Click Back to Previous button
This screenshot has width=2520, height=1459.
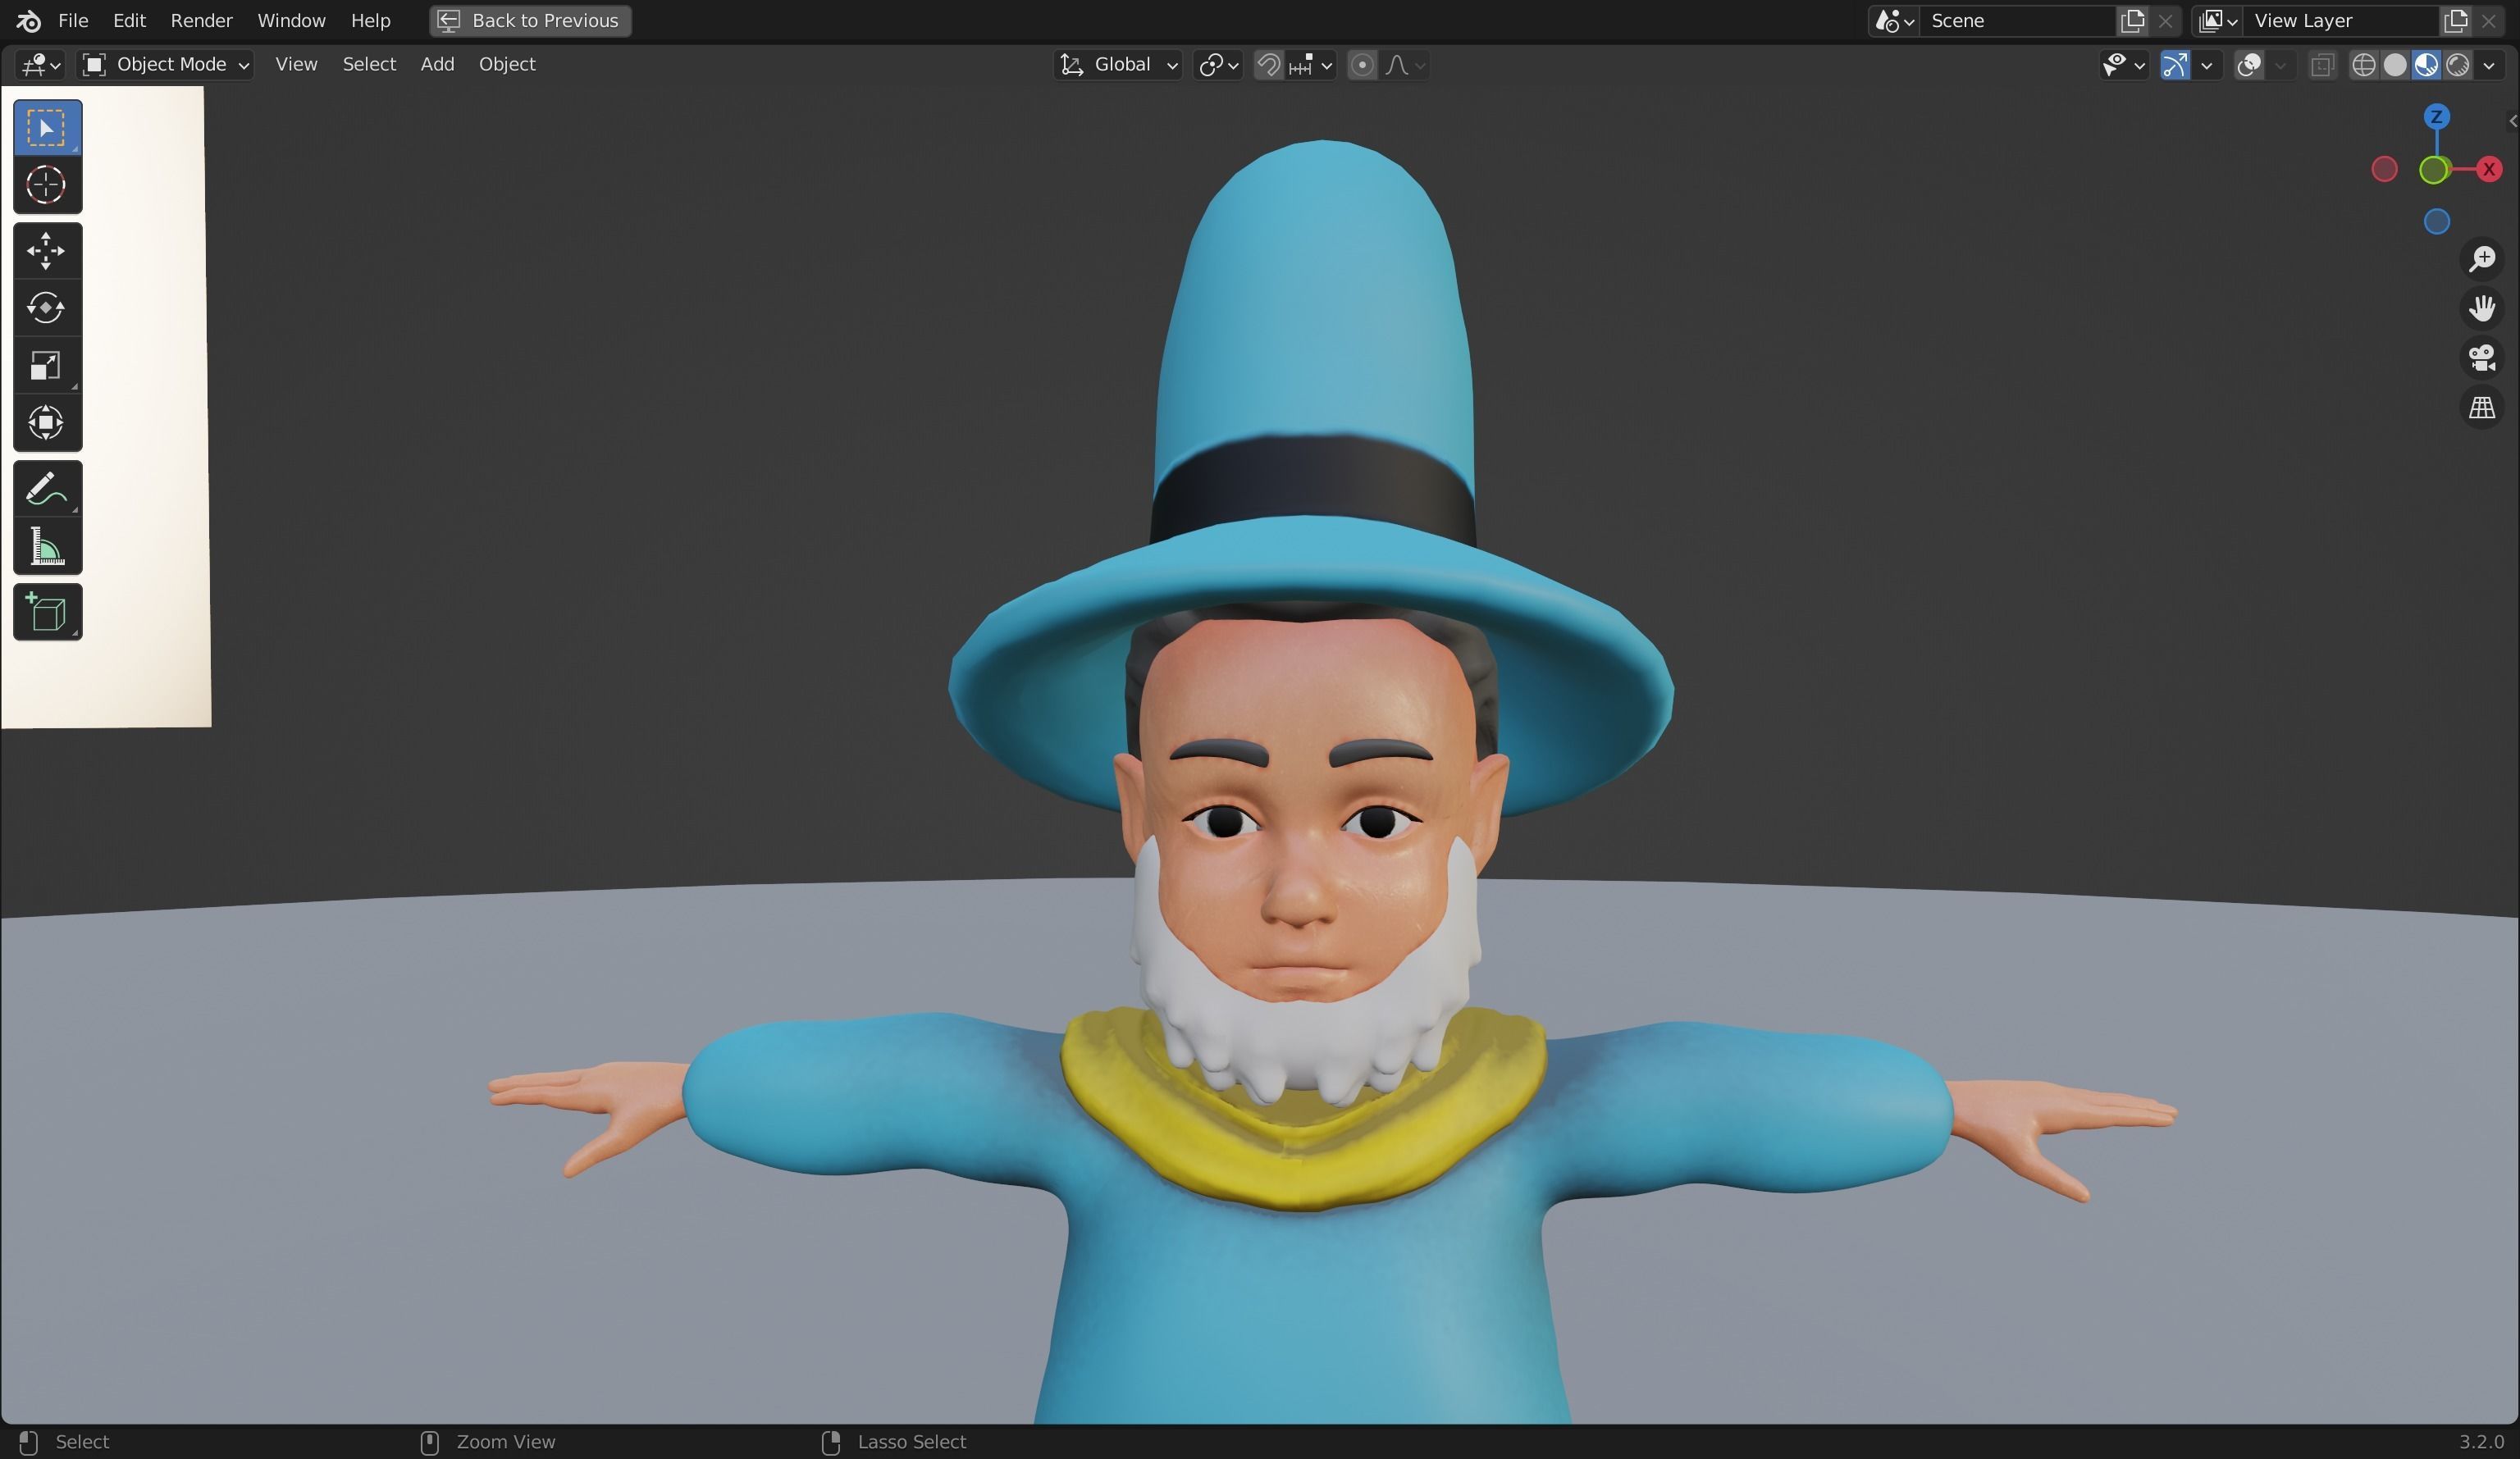[530, 20]
